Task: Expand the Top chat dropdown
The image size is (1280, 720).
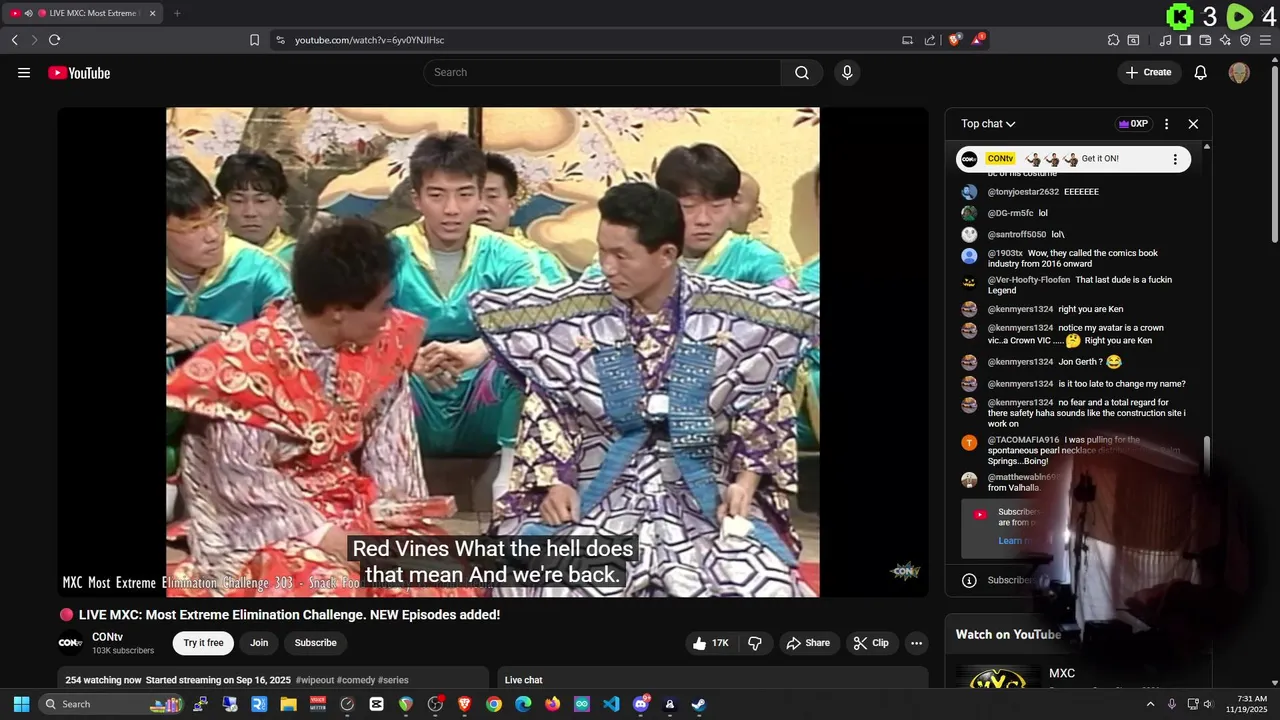Action: tap(988, 124)
